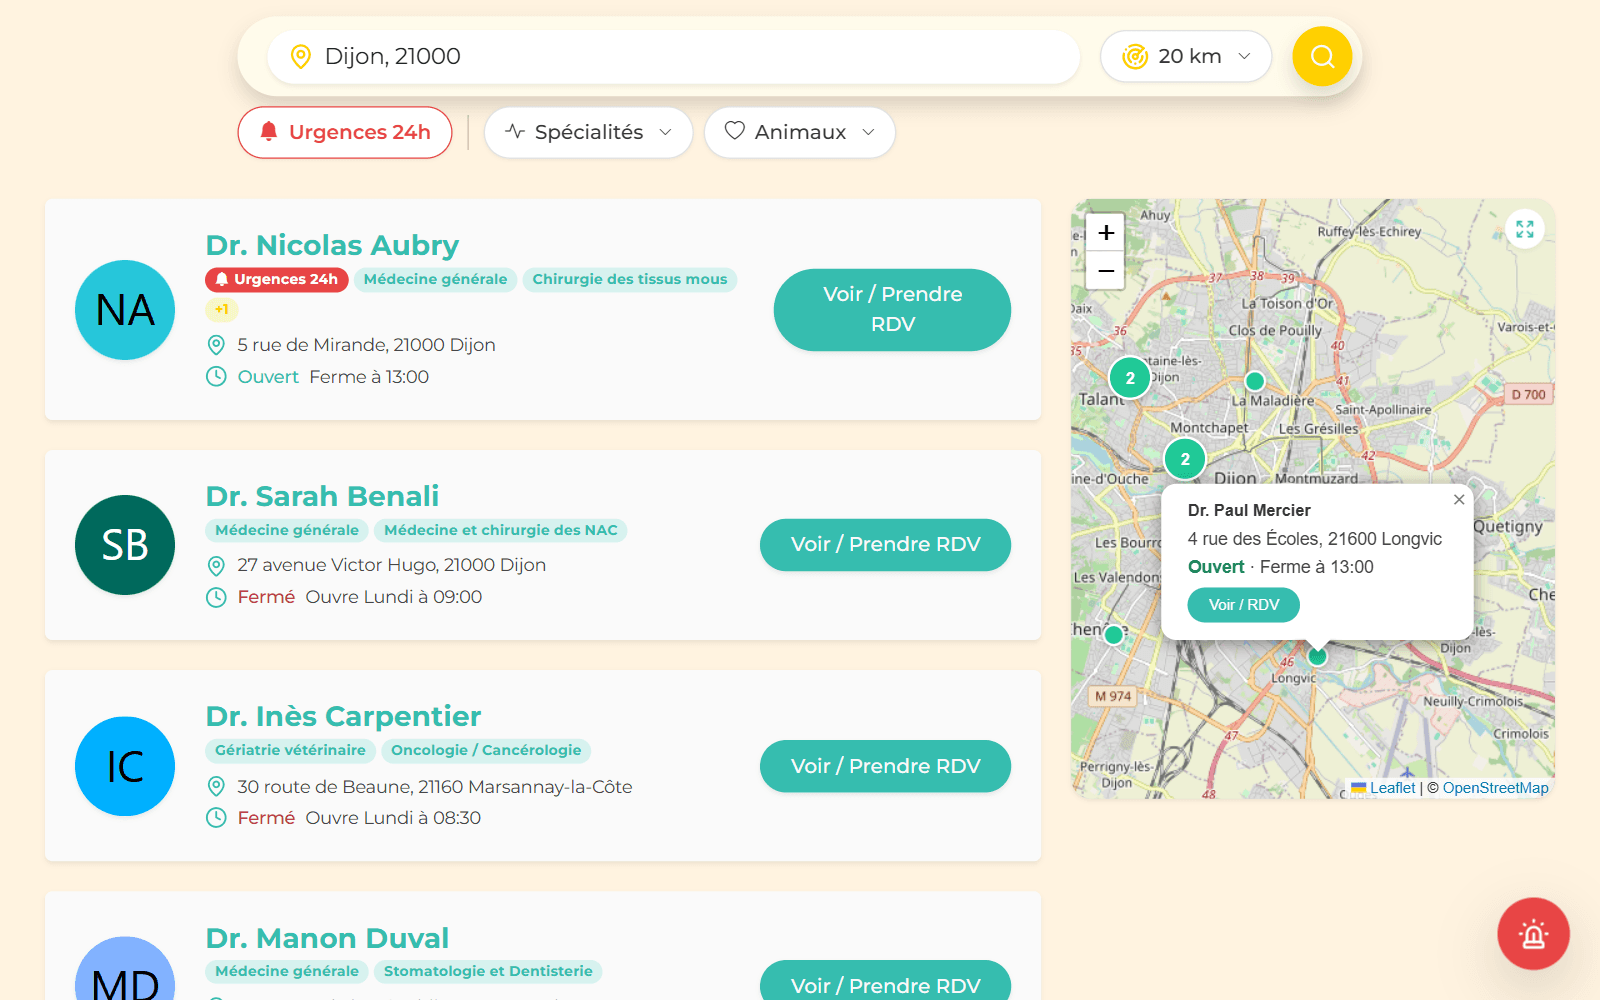
Task: Click Chirurgie des tissus mous tag
Action: 630,279
